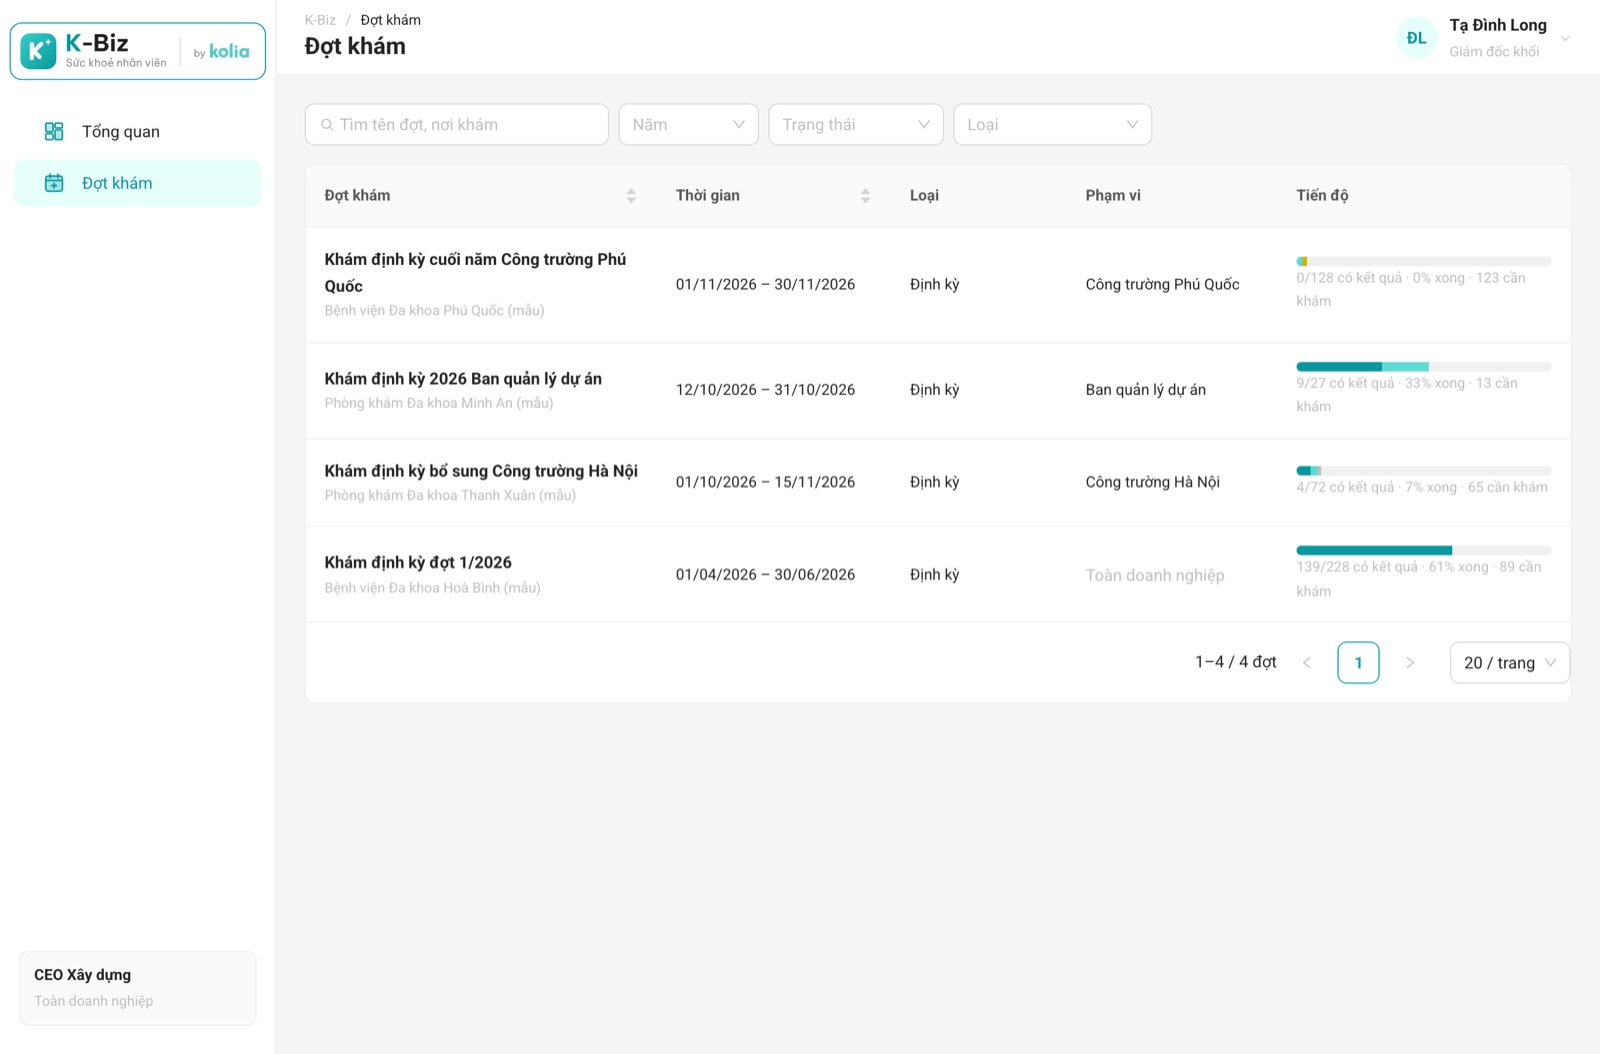Click date 01/10/2026 – 15/11/2026
1600x1054 pixels.
[x=766, y=482]
